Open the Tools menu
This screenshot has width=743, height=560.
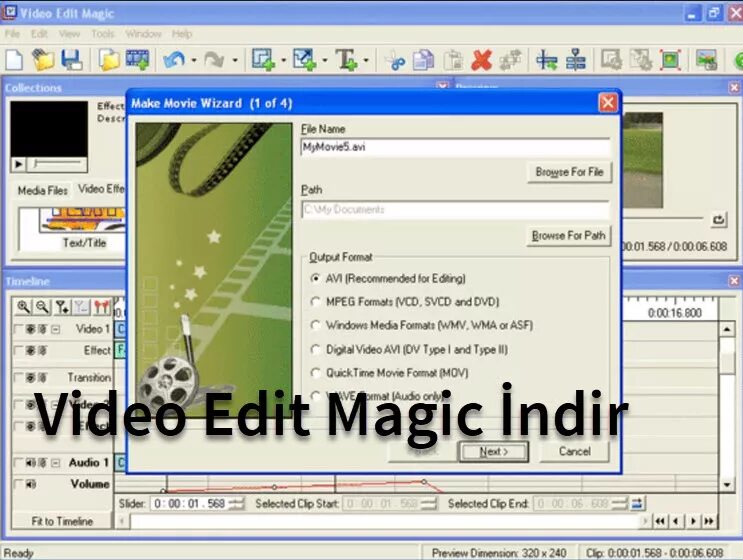tap(103, 34)
